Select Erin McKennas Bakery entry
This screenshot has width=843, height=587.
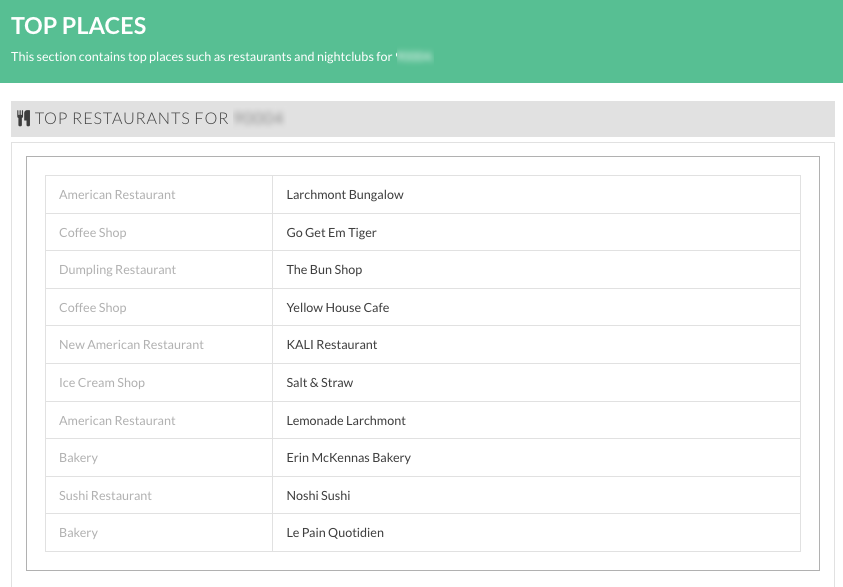[348, 457]
